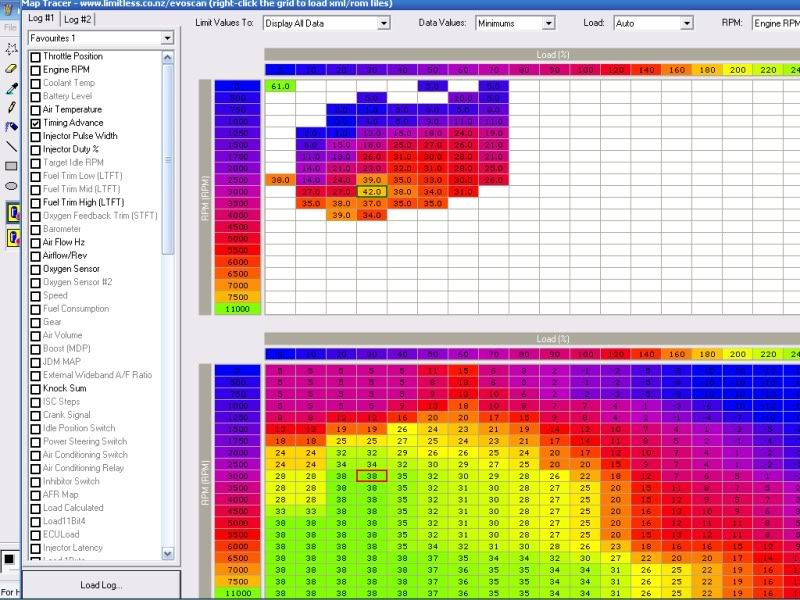Pick the Eyedropper color picker tool
800x600 pixels.
point(11,88)
